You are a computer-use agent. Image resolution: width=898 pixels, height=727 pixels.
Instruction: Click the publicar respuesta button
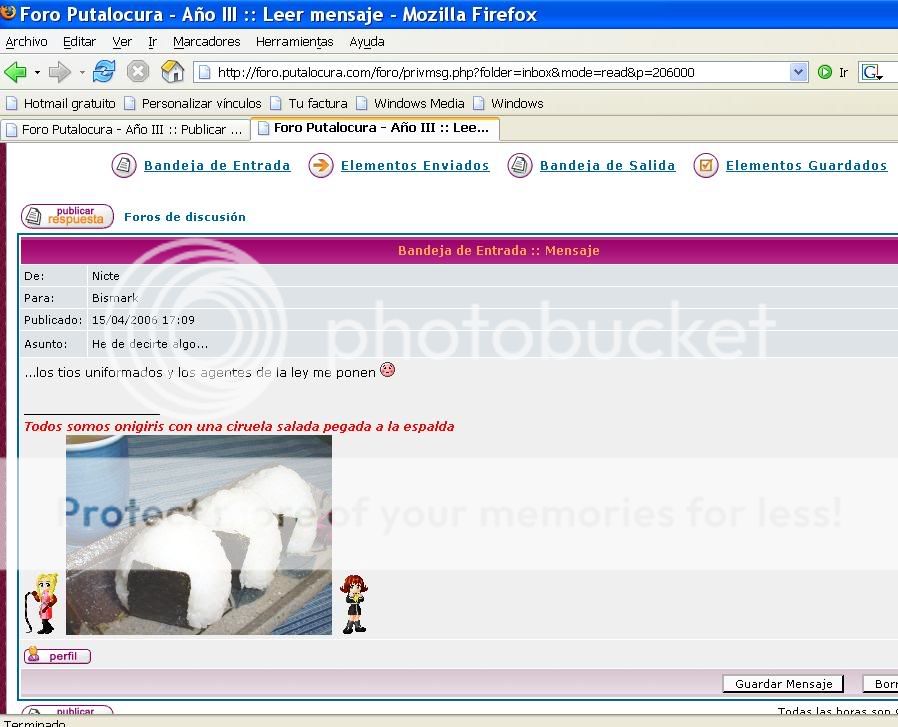click(x=67, y=216)
